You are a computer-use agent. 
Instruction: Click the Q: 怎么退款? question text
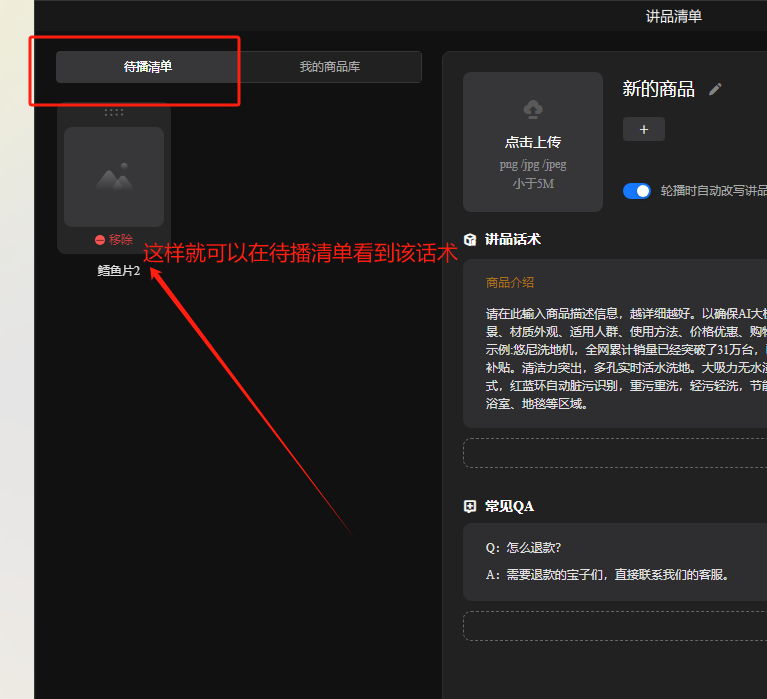[x=523, y=547]
